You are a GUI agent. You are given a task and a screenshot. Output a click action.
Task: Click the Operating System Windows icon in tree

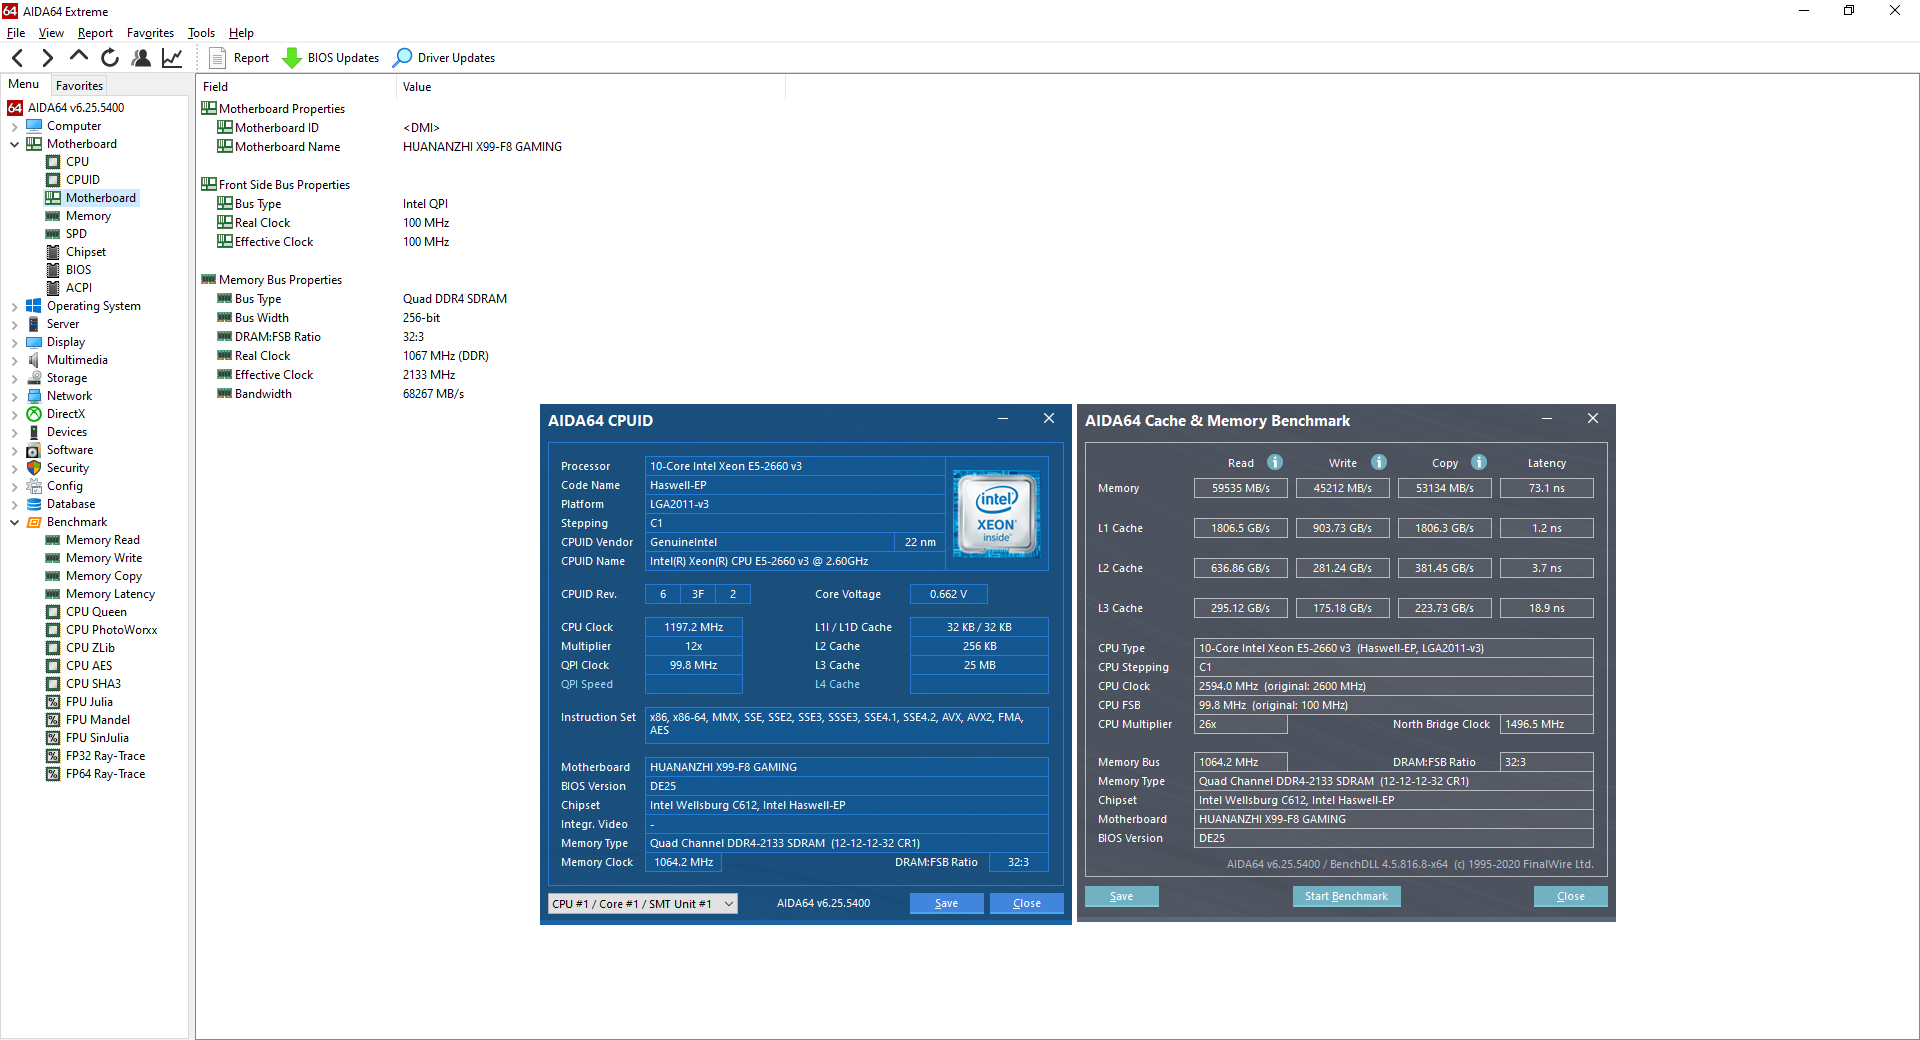click(x=34, y=306)
